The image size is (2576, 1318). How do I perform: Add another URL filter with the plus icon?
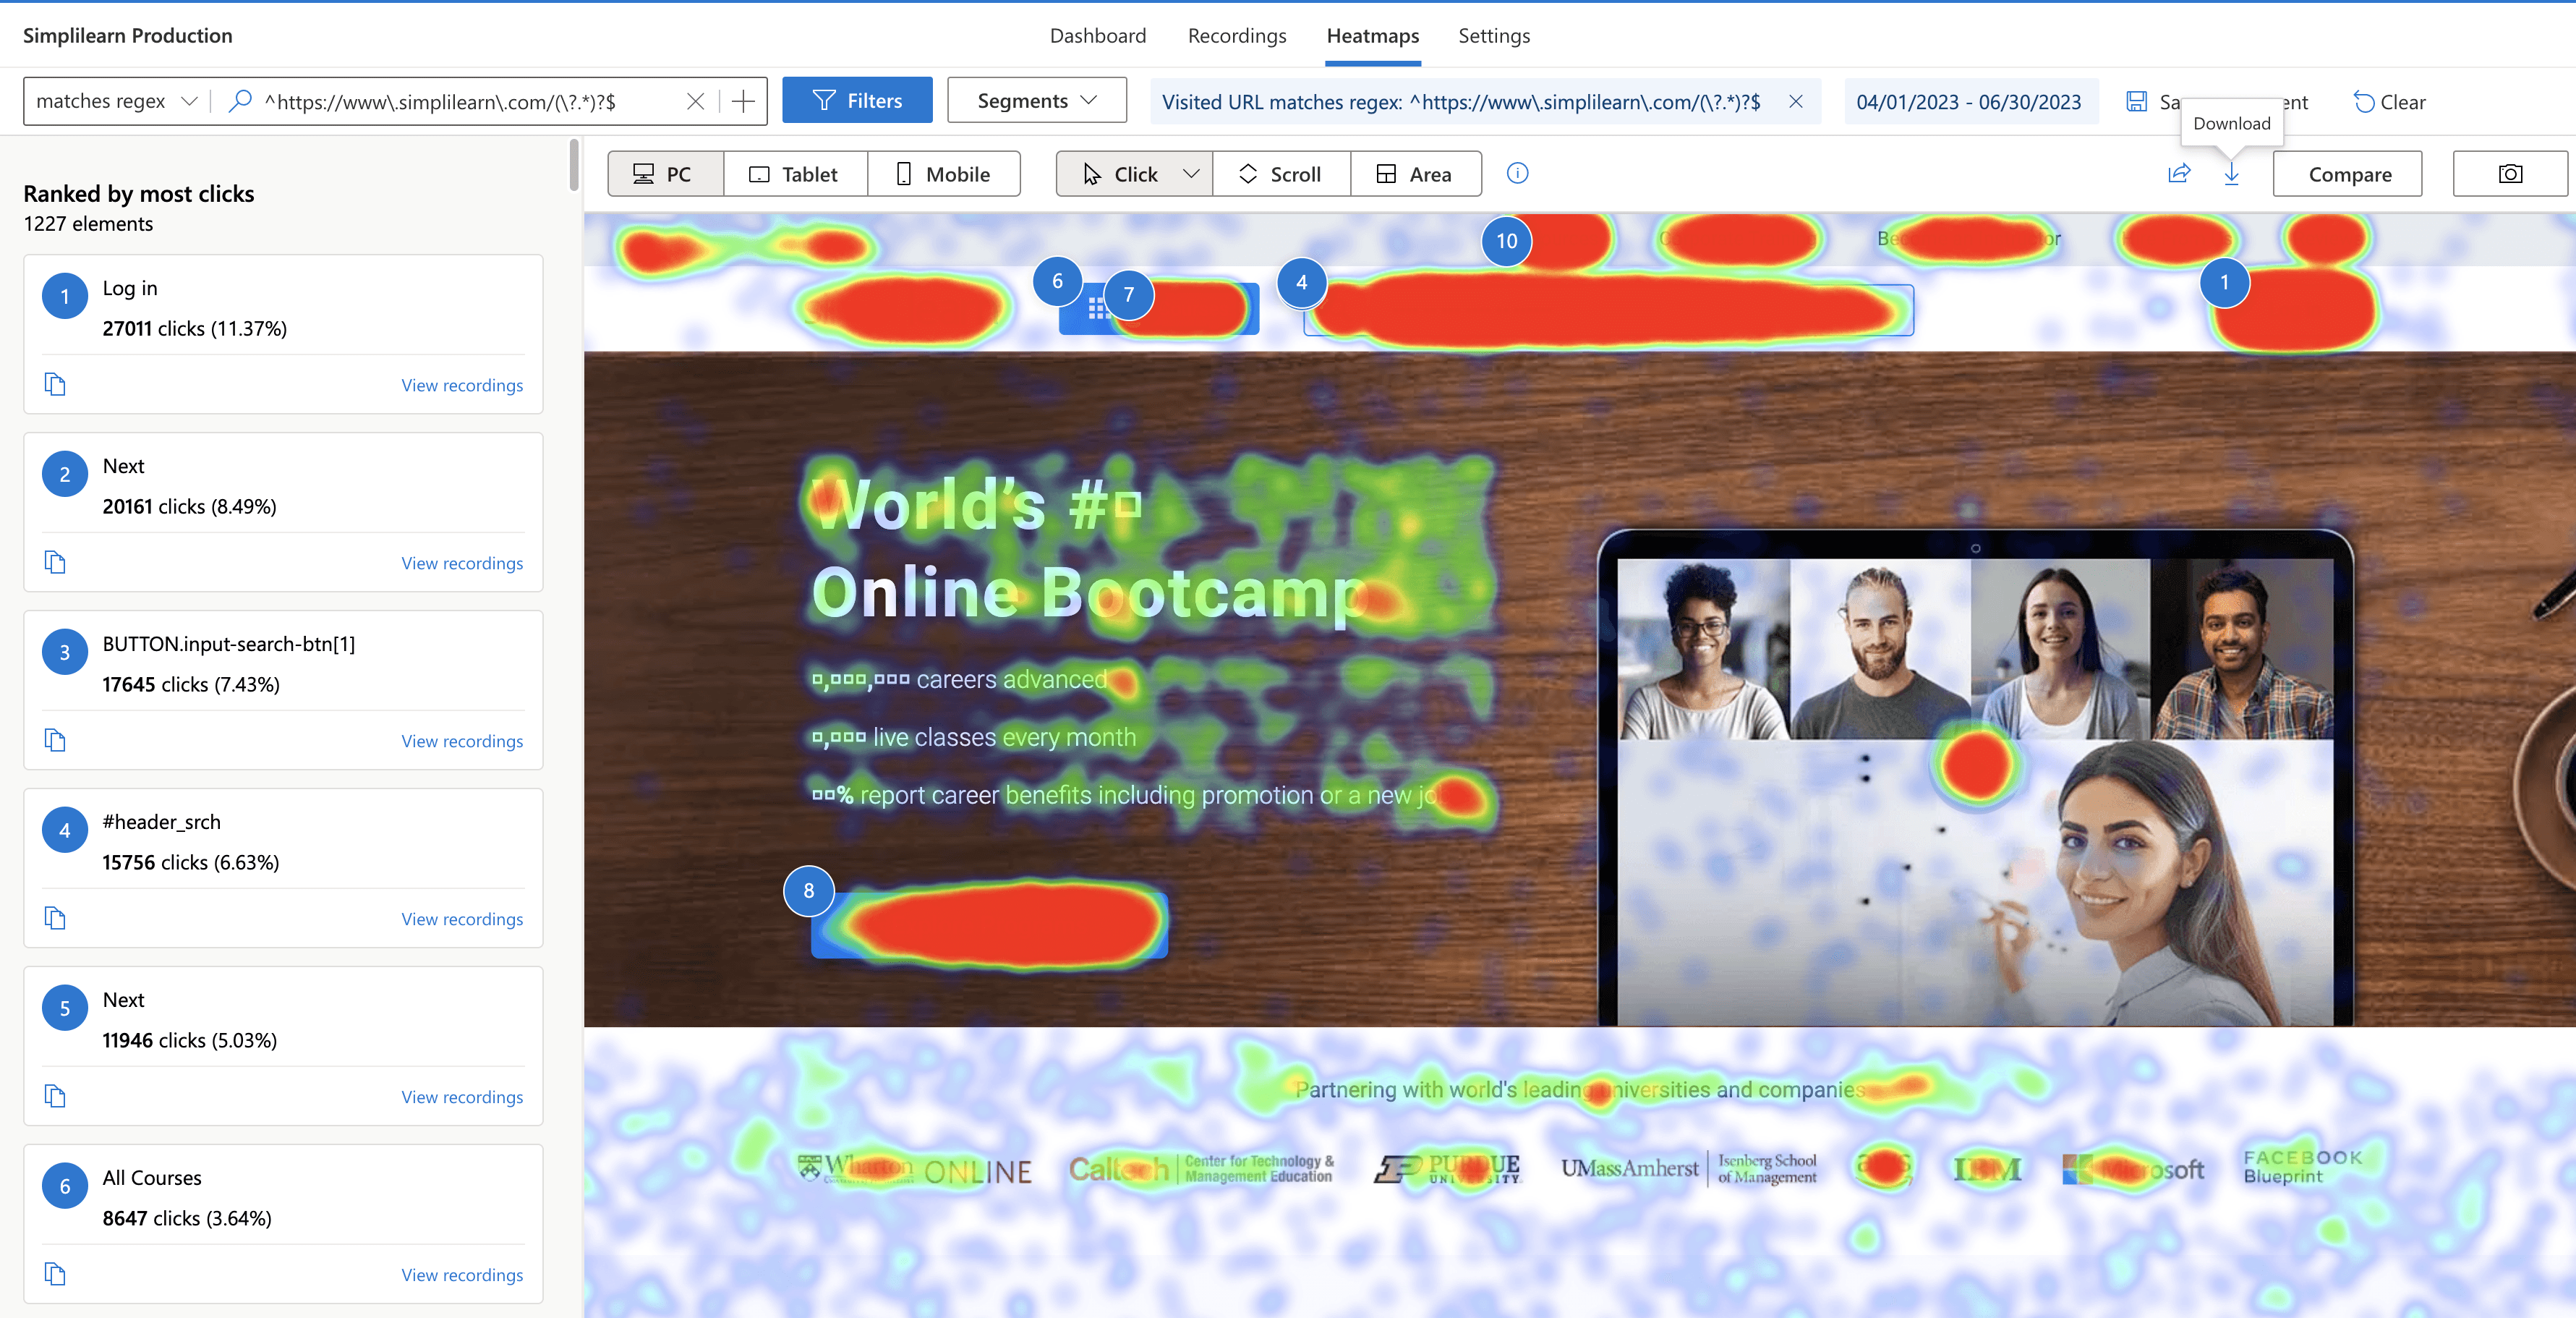point(743,101)
